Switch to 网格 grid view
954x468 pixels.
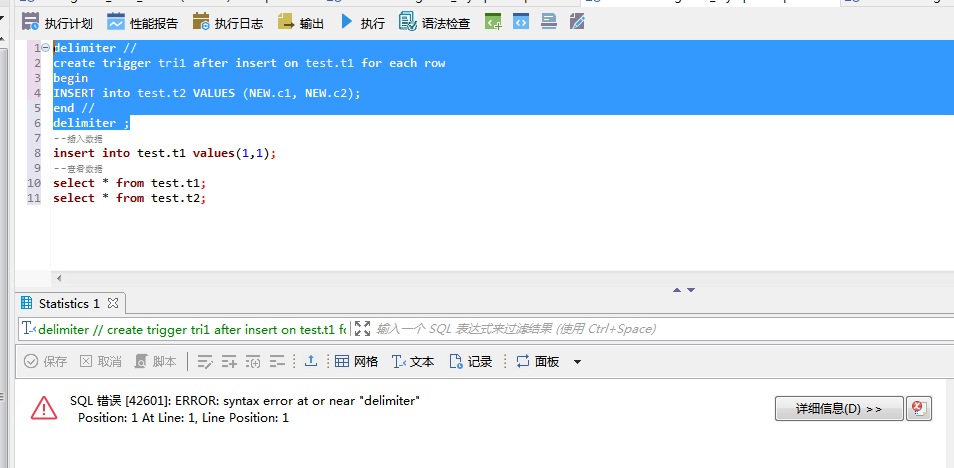(356, 362)
